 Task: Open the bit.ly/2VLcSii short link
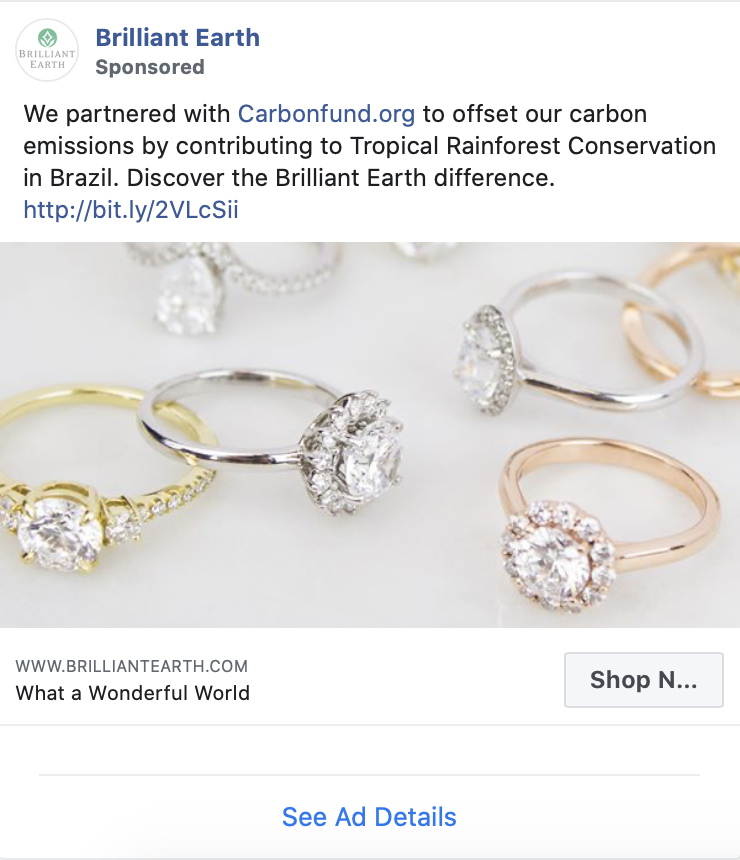click(131, 210)
